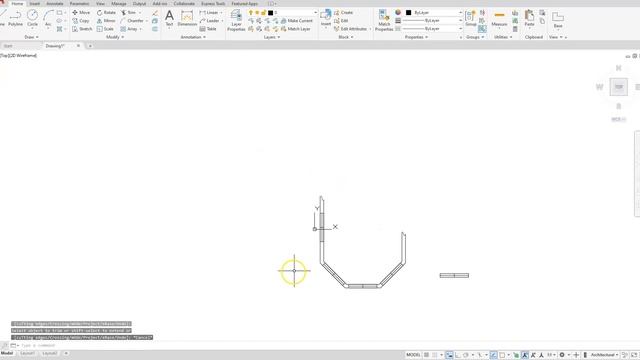Toggle MODEL space button in status bar
640x360 pixels.
pyautogui.click(x=413, y=355)
